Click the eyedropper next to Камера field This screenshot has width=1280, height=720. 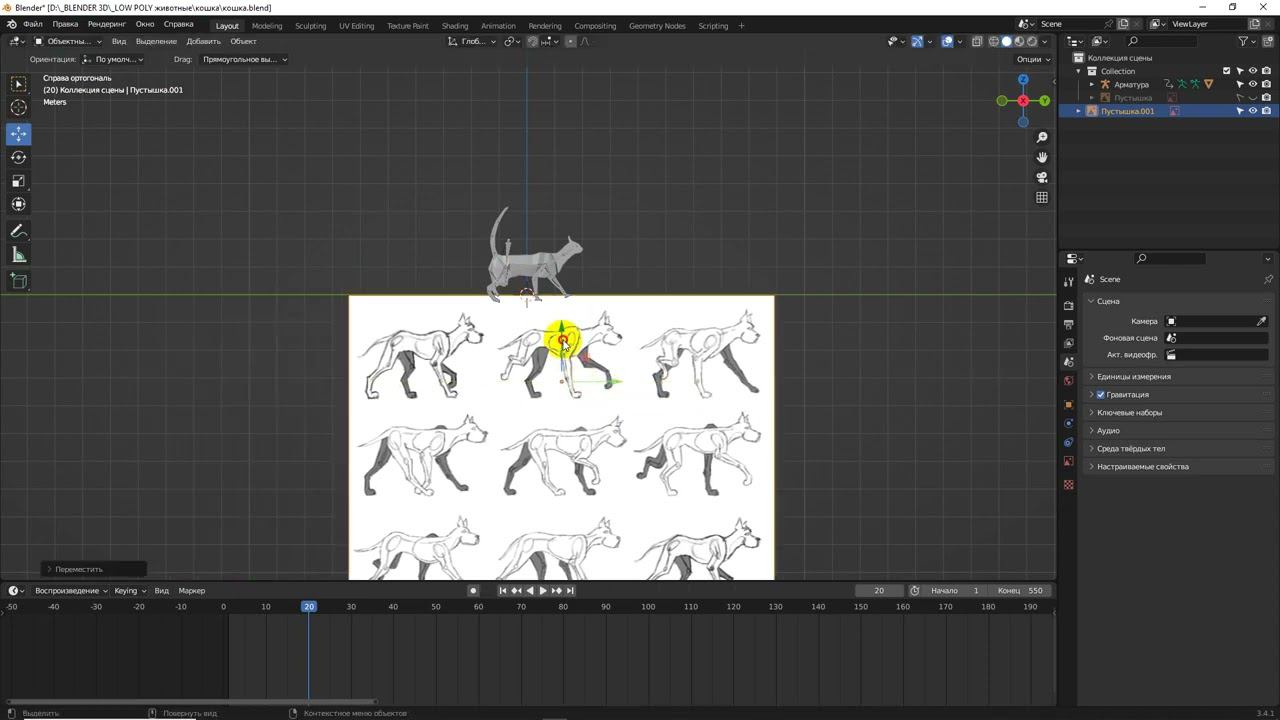click(x=1262, y=321)
